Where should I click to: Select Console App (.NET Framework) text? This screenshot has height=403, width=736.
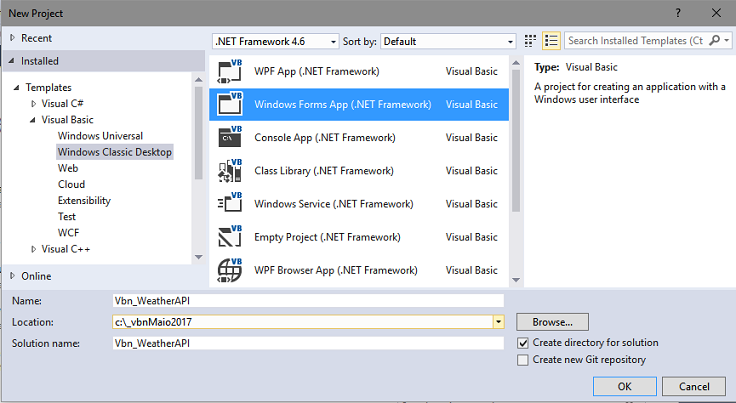click(325, 137)
